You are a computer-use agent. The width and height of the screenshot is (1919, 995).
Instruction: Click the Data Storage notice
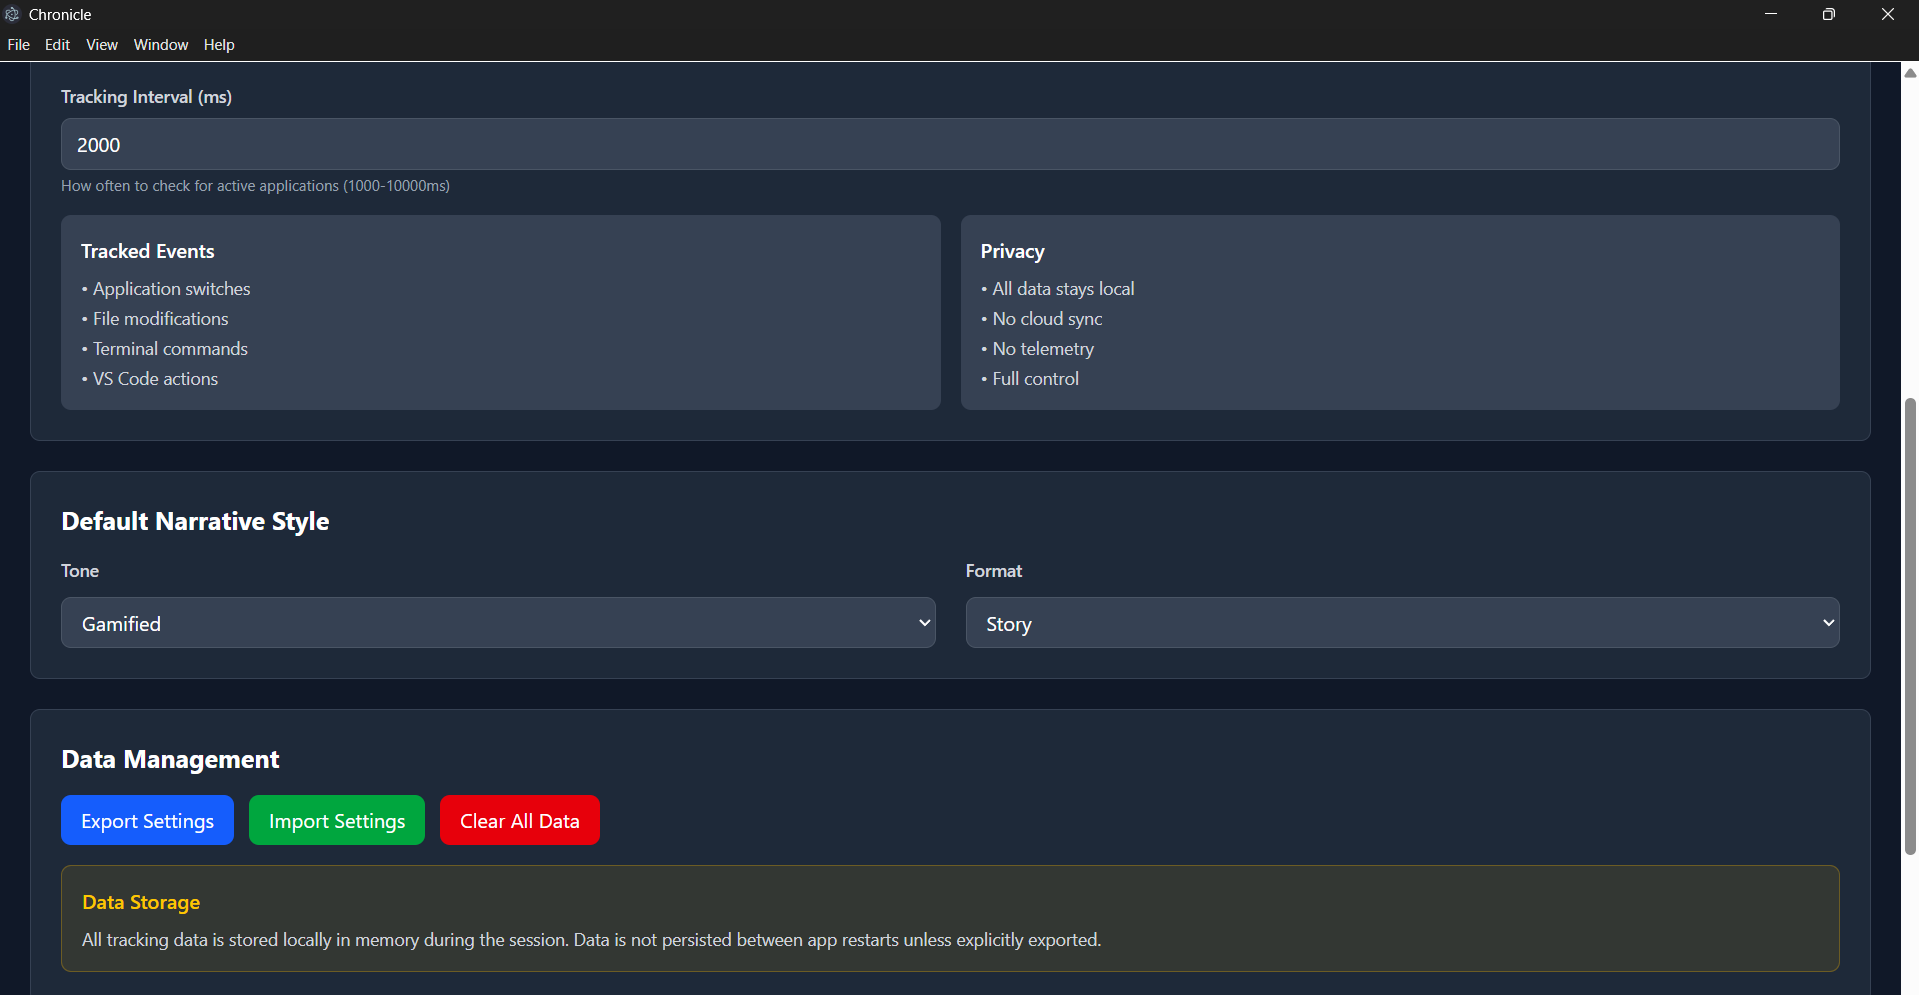950,918
